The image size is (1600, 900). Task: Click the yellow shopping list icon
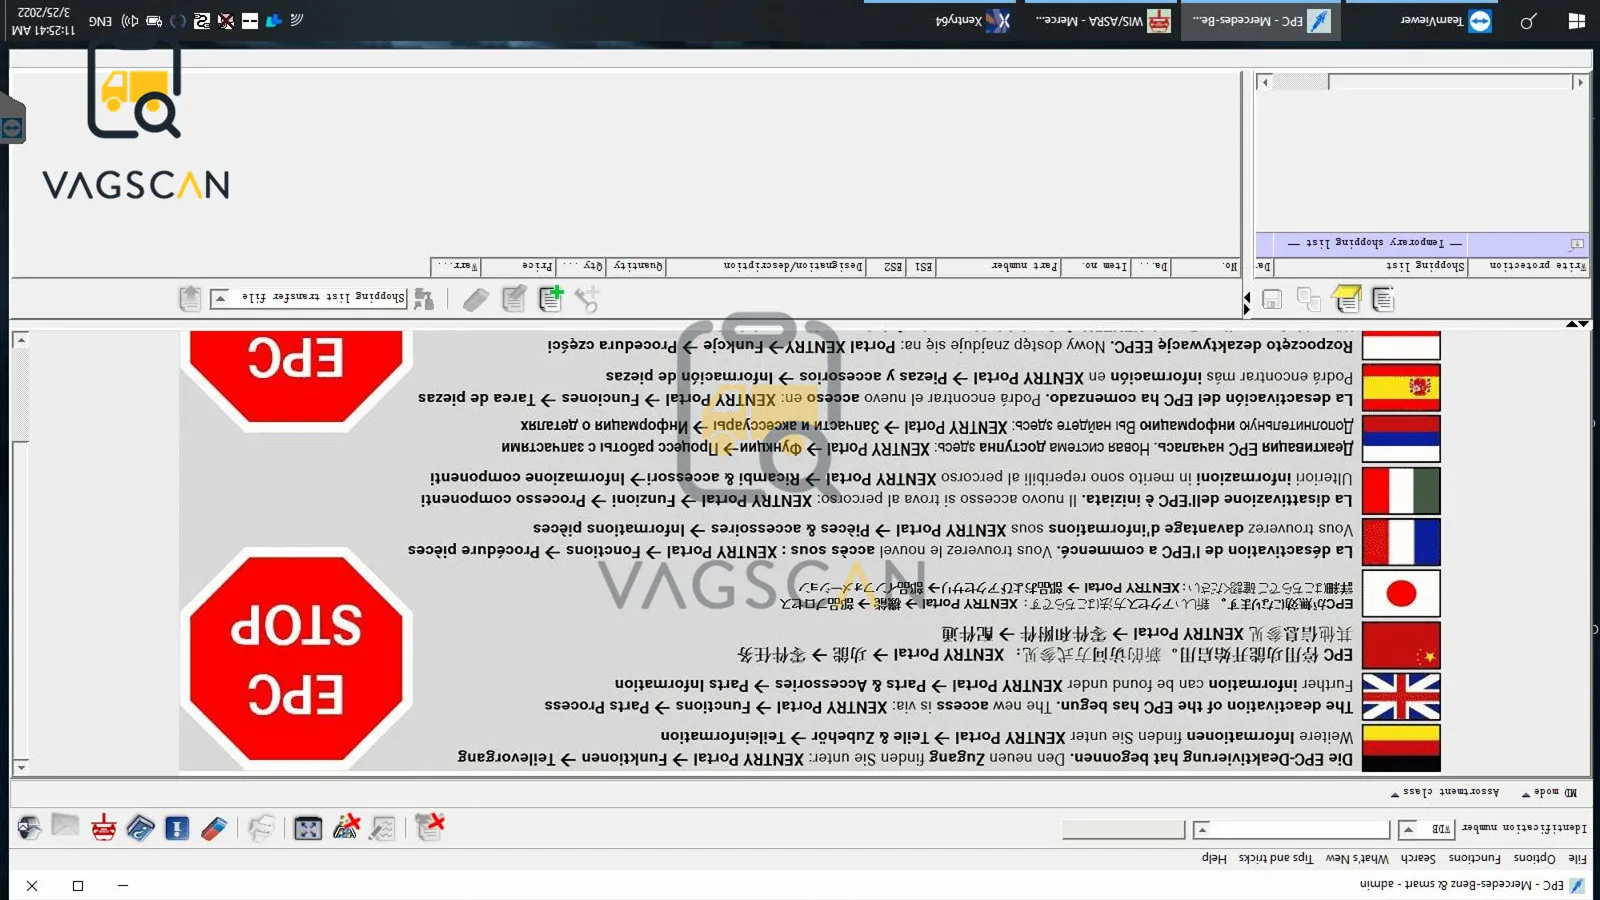pyautogui.click(x=1347, y=299)
